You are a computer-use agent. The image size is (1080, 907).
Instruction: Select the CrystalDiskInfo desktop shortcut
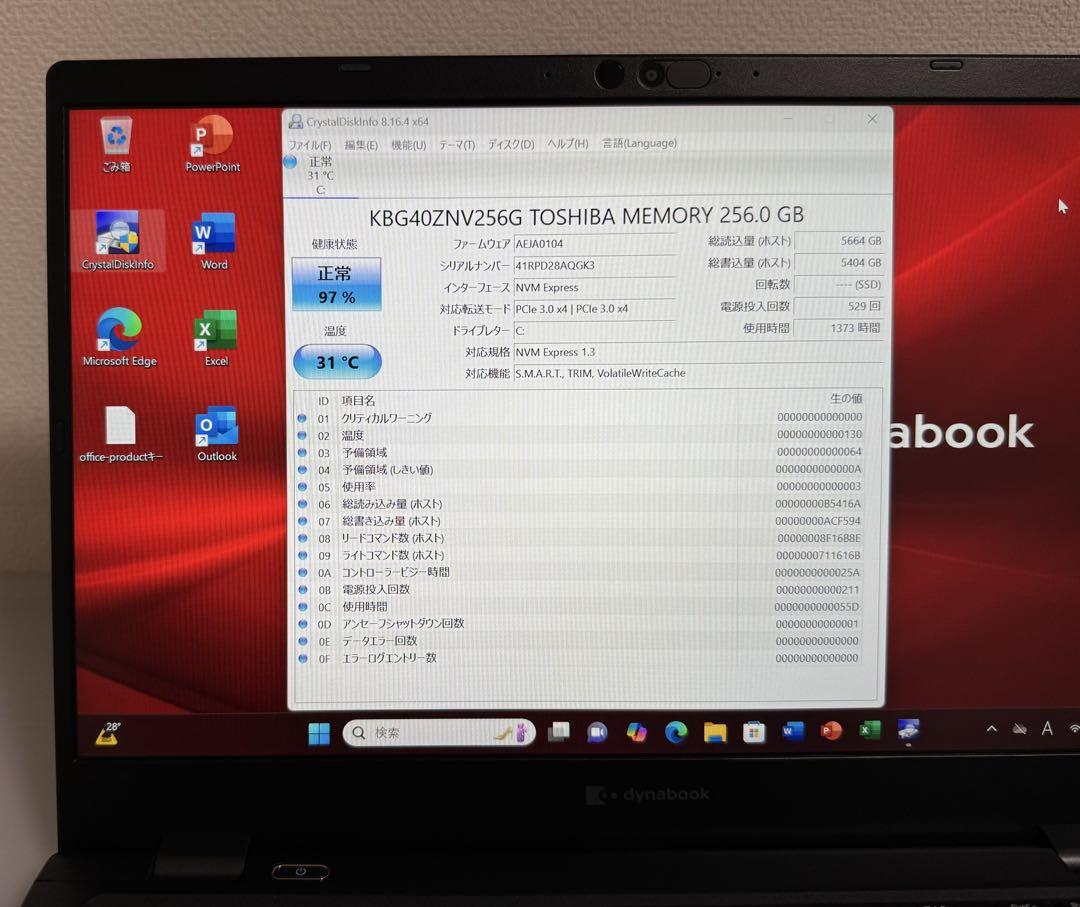coord(118,240)
